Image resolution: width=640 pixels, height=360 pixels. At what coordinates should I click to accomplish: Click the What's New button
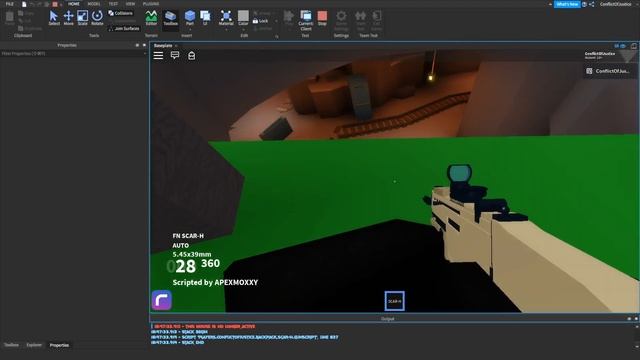click(x=567, y=4)
